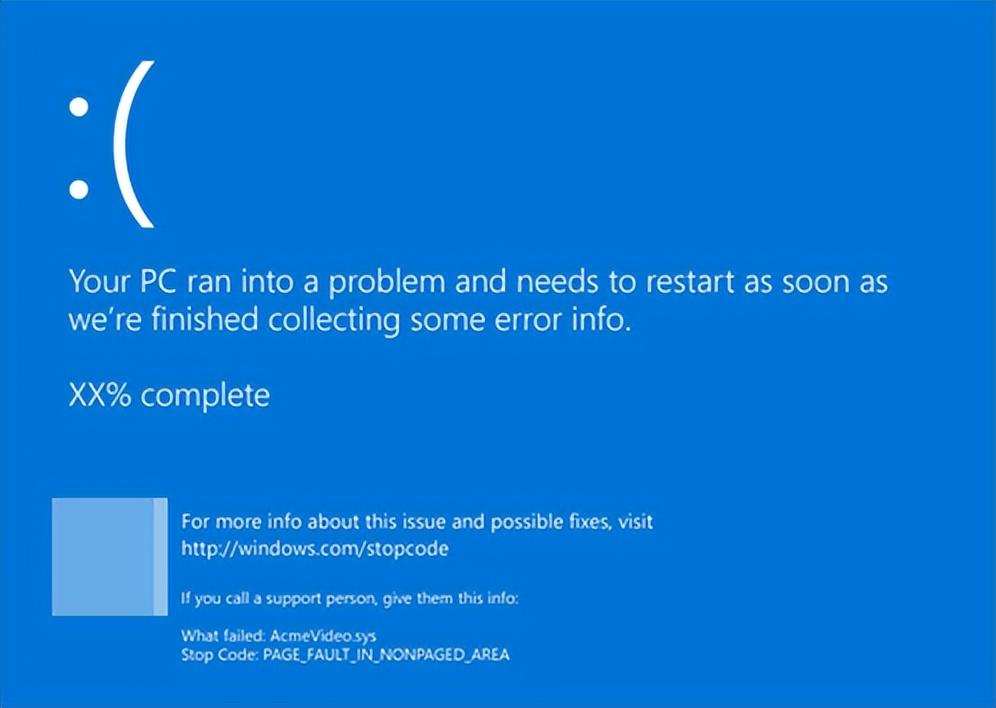Click the 'What failed:' label
This screenshot has width=996, height=708.
[x=223, y=636]
